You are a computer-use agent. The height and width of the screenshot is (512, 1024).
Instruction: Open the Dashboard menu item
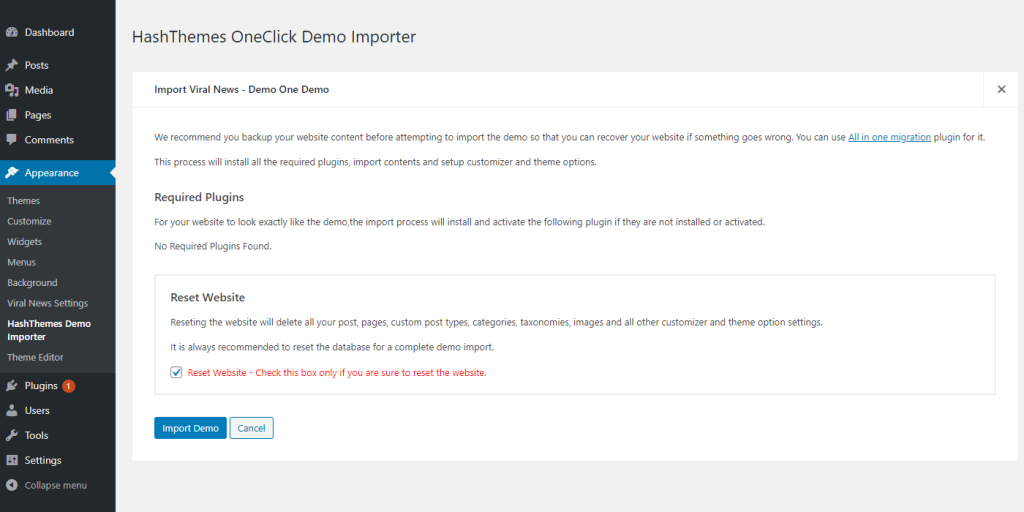point(50,32)
